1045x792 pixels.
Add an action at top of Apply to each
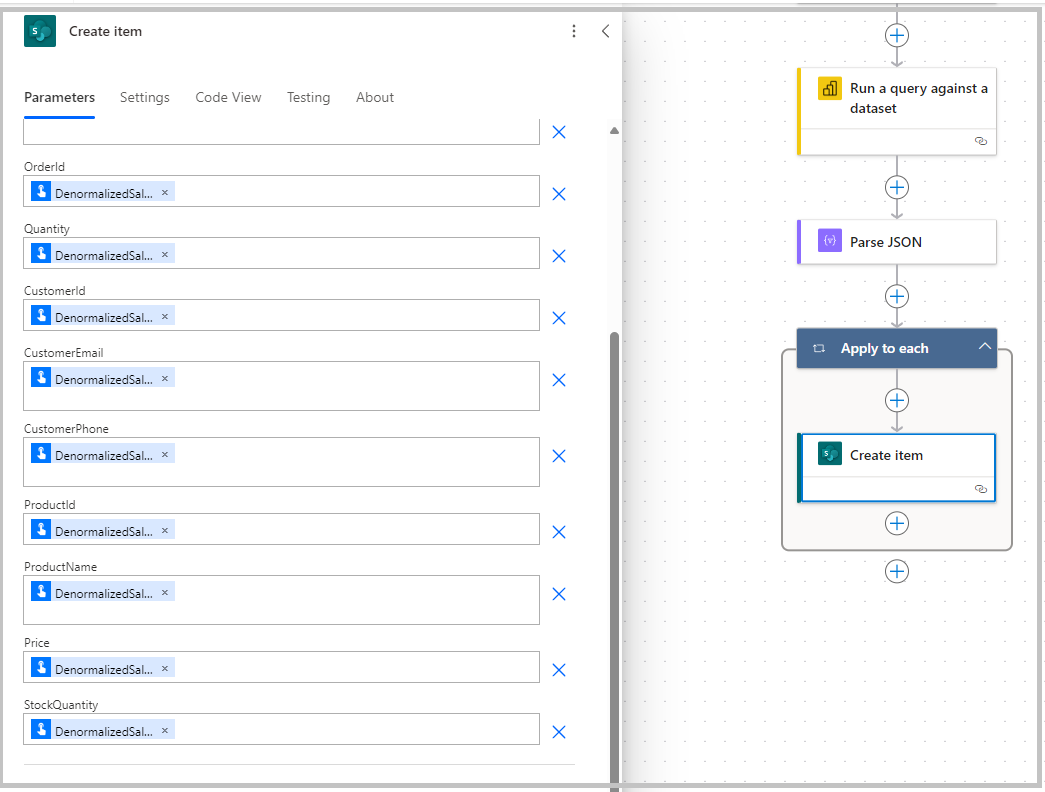(897, 400)
